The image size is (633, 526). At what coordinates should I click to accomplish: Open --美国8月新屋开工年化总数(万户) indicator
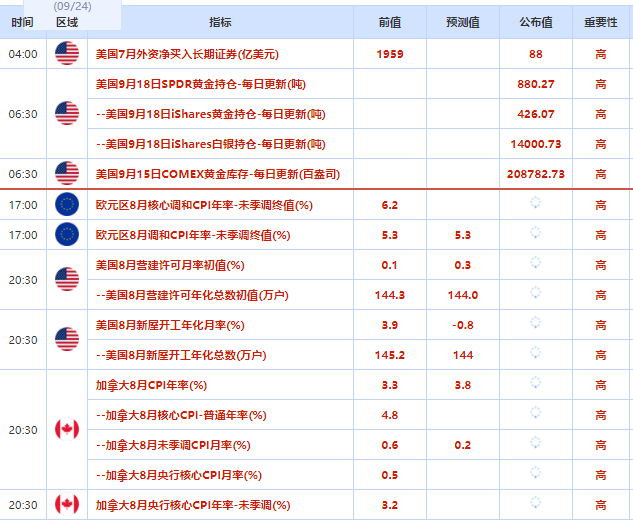coord(181,355)
